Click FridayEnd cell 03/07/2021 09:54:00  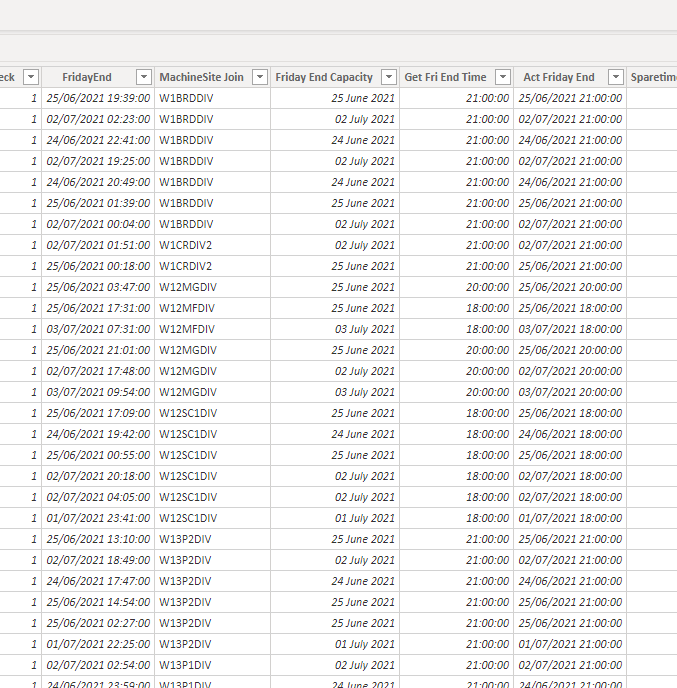click(x=98, y=392)
